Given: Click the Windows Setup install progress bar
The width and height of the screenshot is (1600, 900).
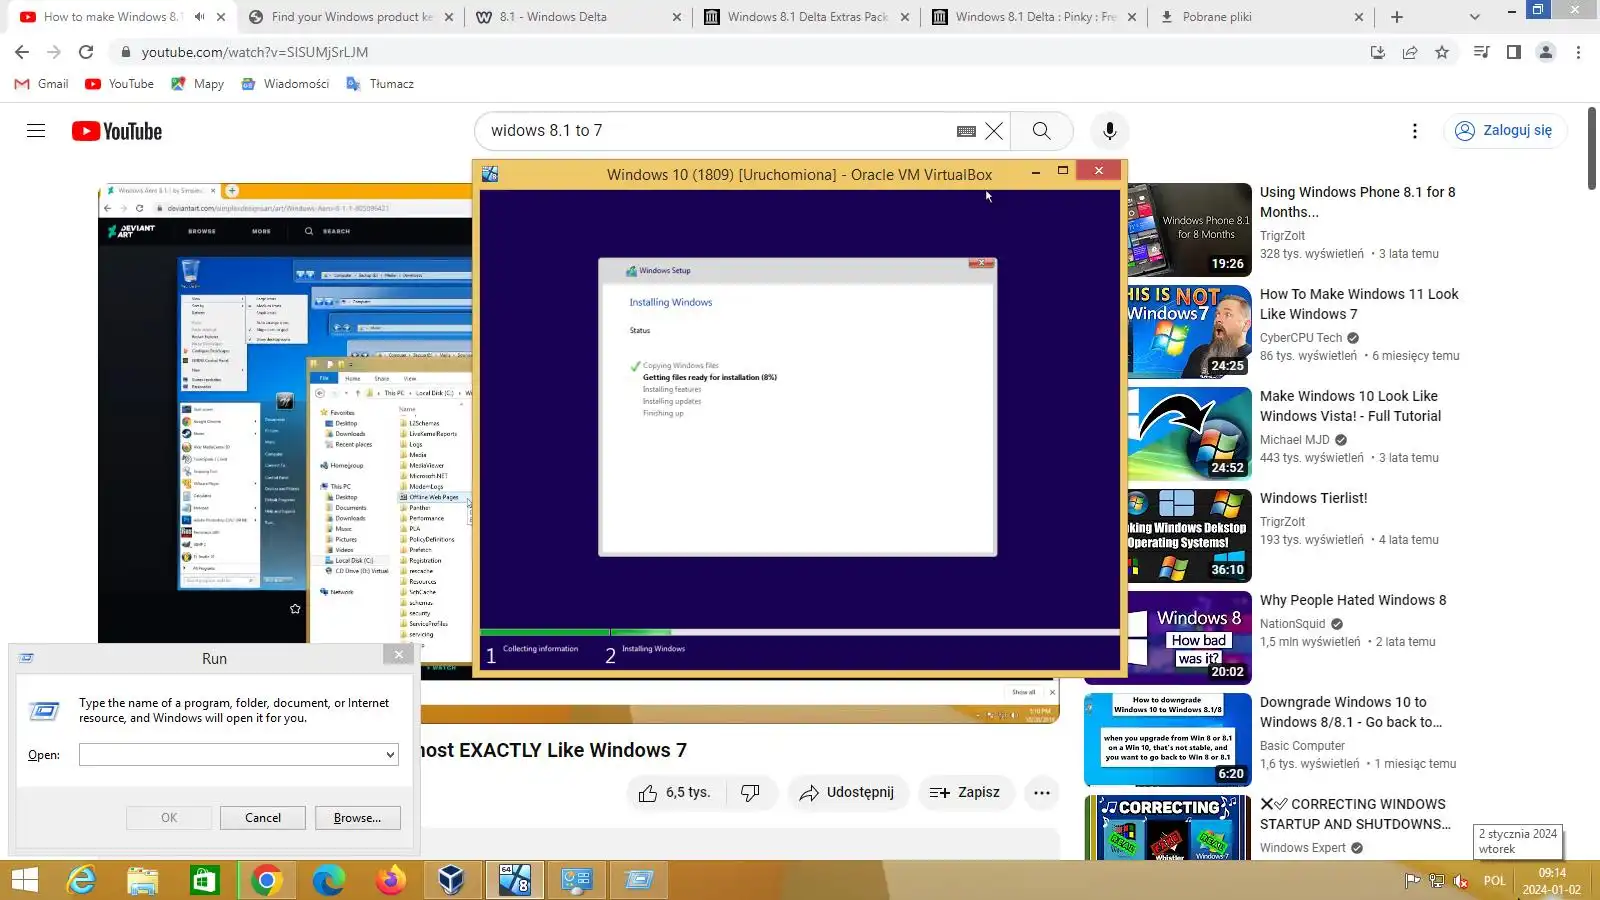Looking at the screenshot, I should click(x=799, y=633).
